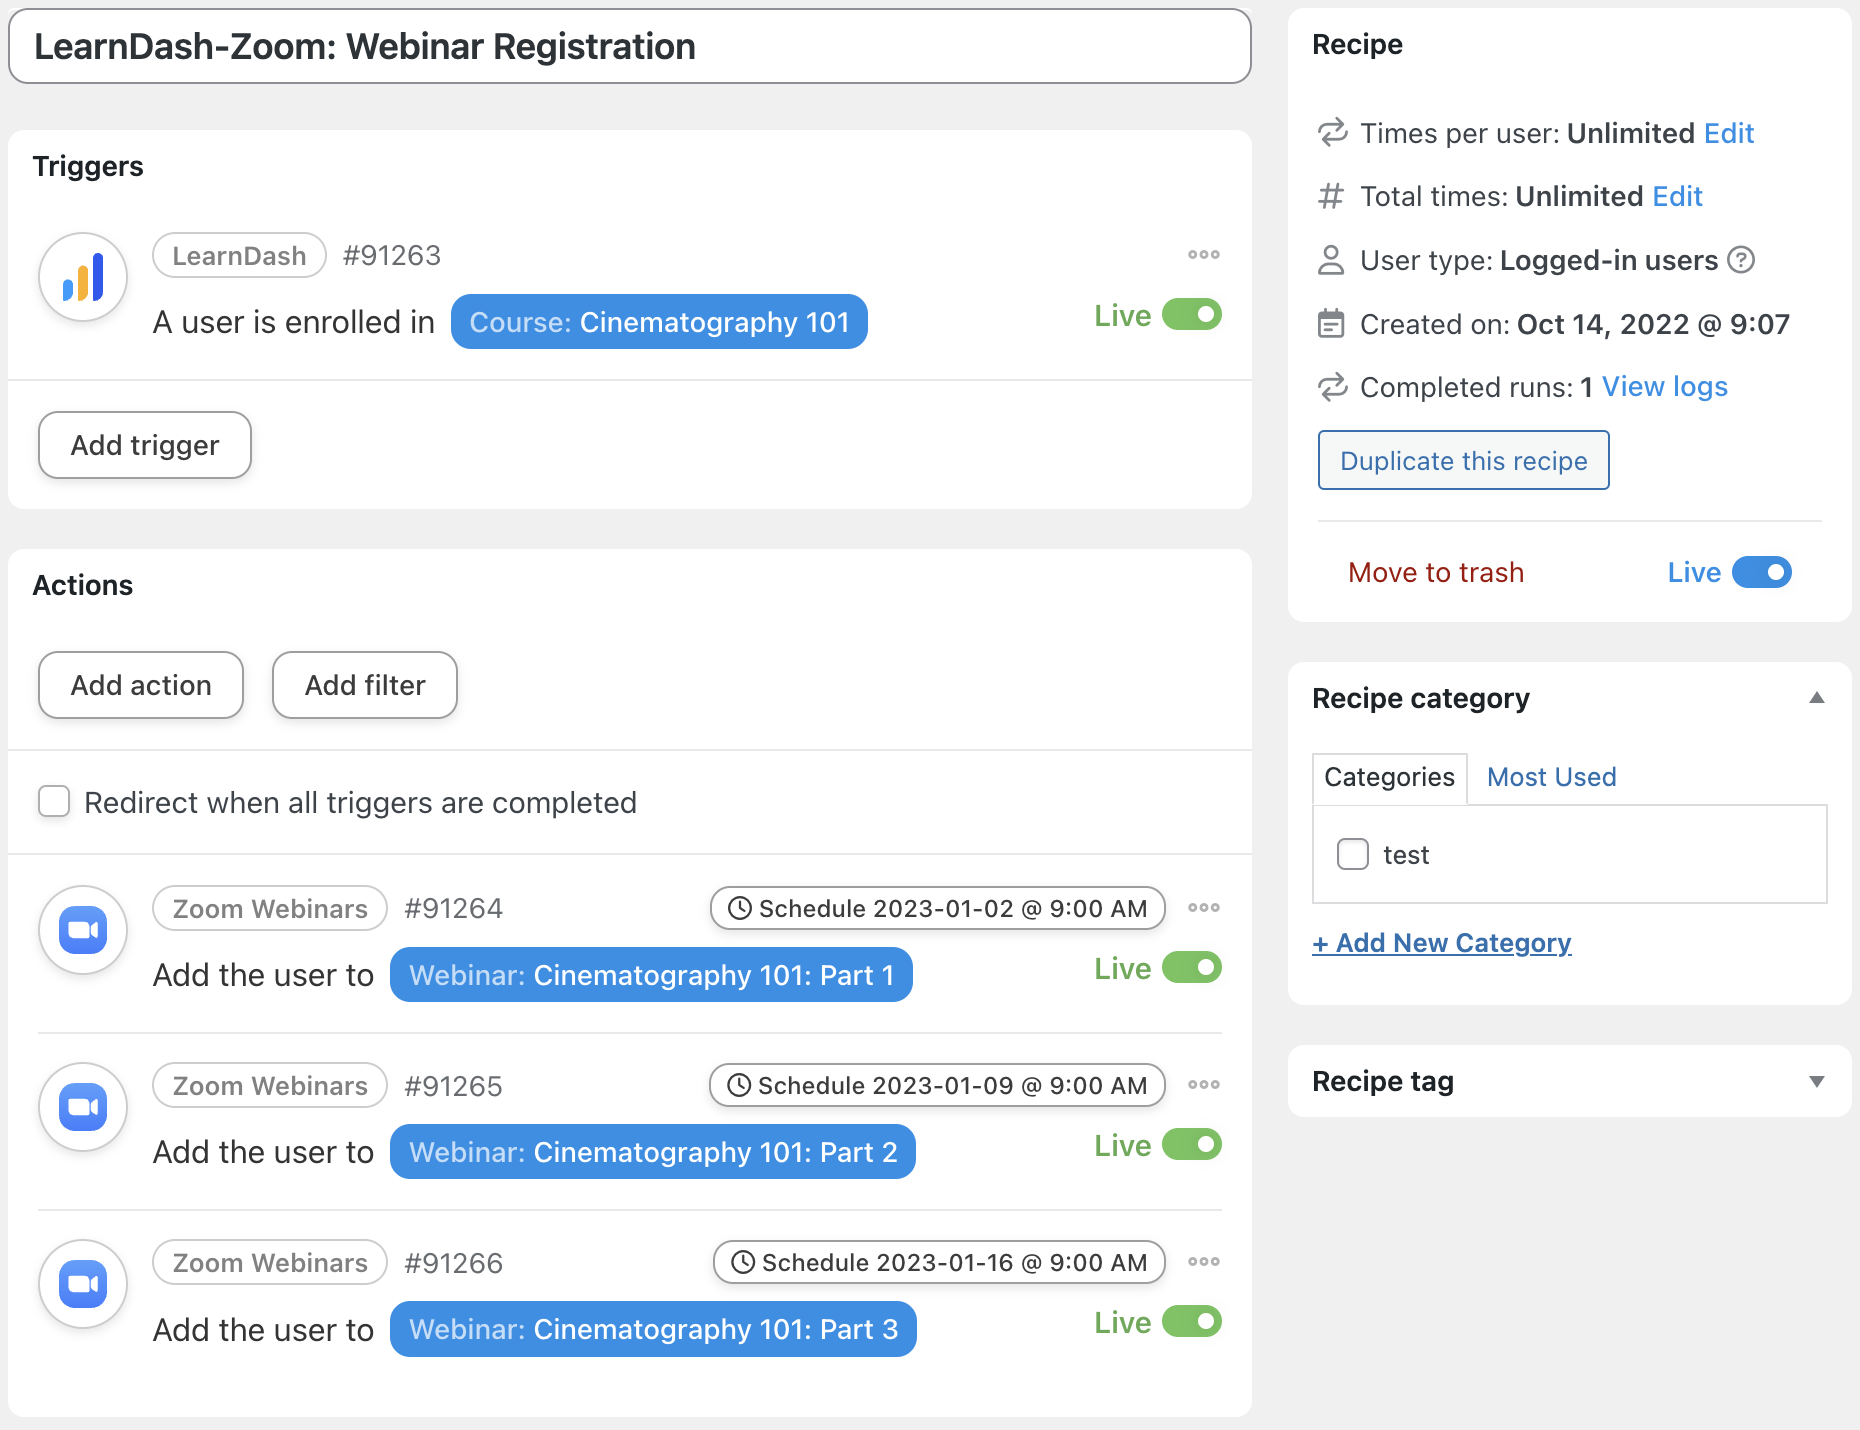Check Redirect when all triggers are completed

(54, 802)
